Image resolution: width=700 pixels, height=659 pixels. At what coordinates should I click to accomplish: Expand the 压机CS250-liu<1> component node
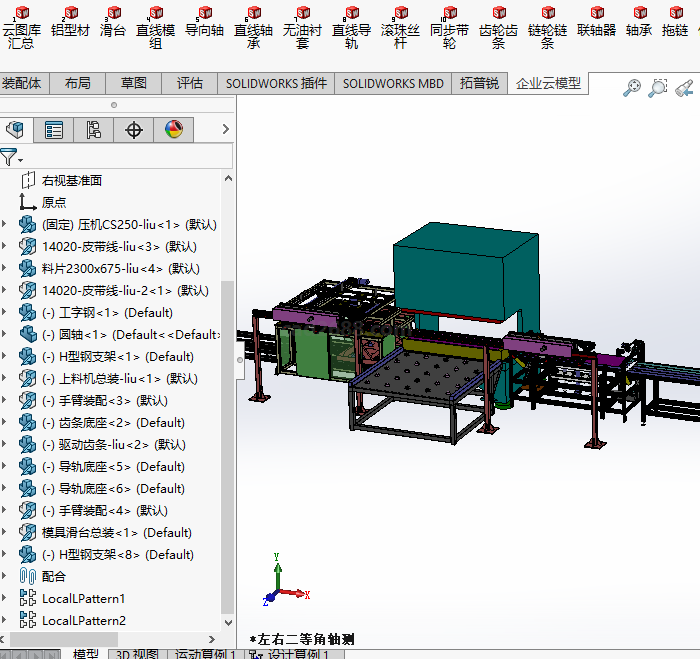(5, 225)
